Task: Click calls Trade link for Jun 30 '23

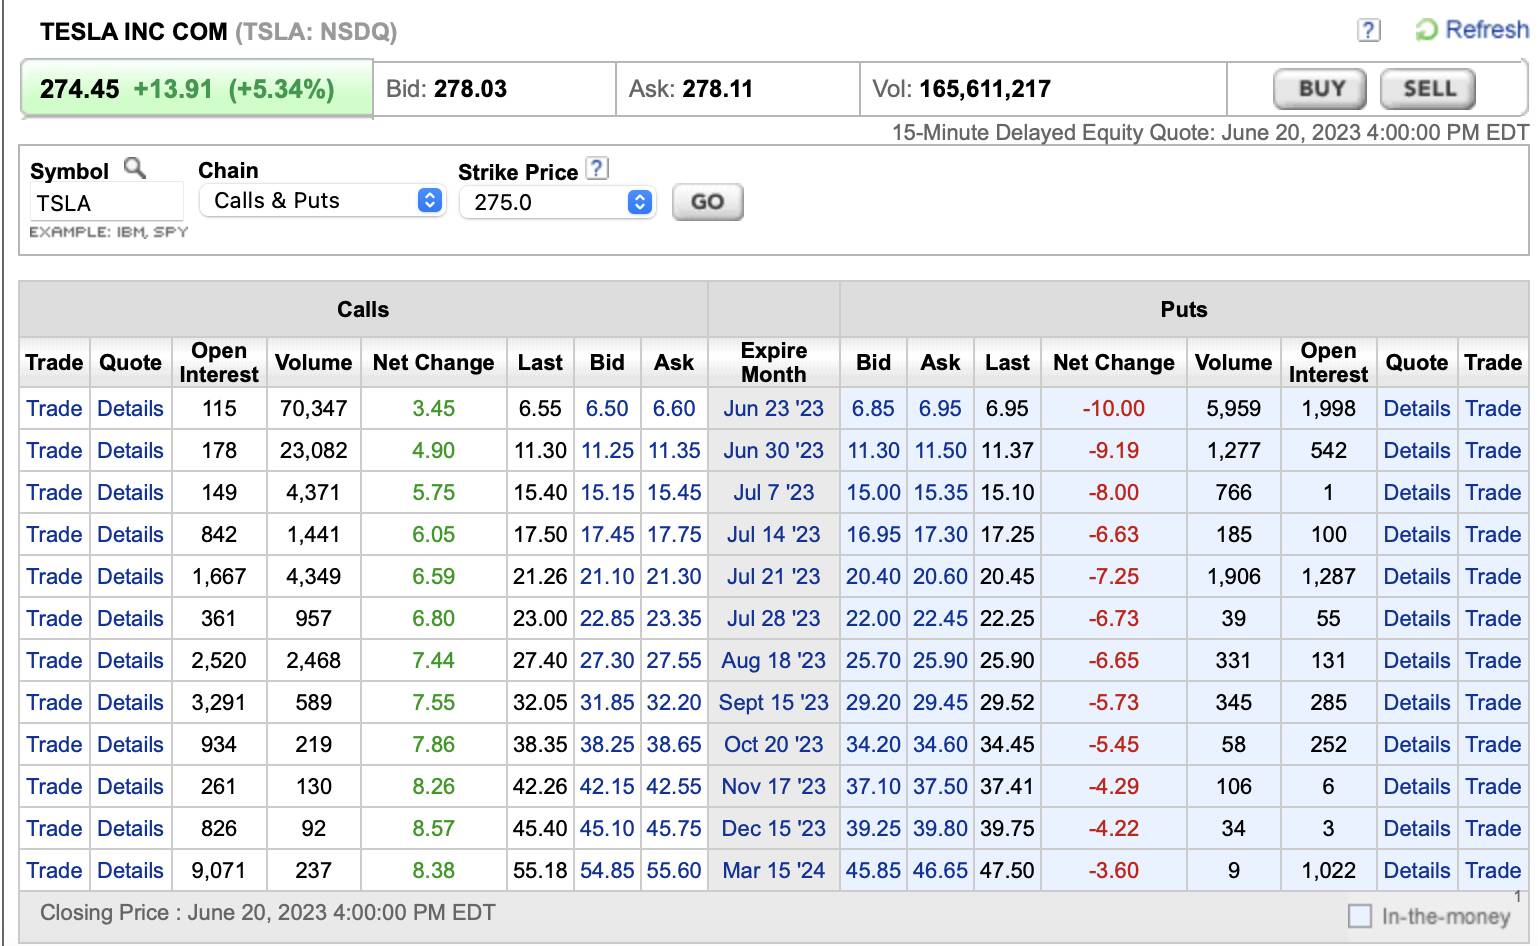Action: [x=54, y=451]
